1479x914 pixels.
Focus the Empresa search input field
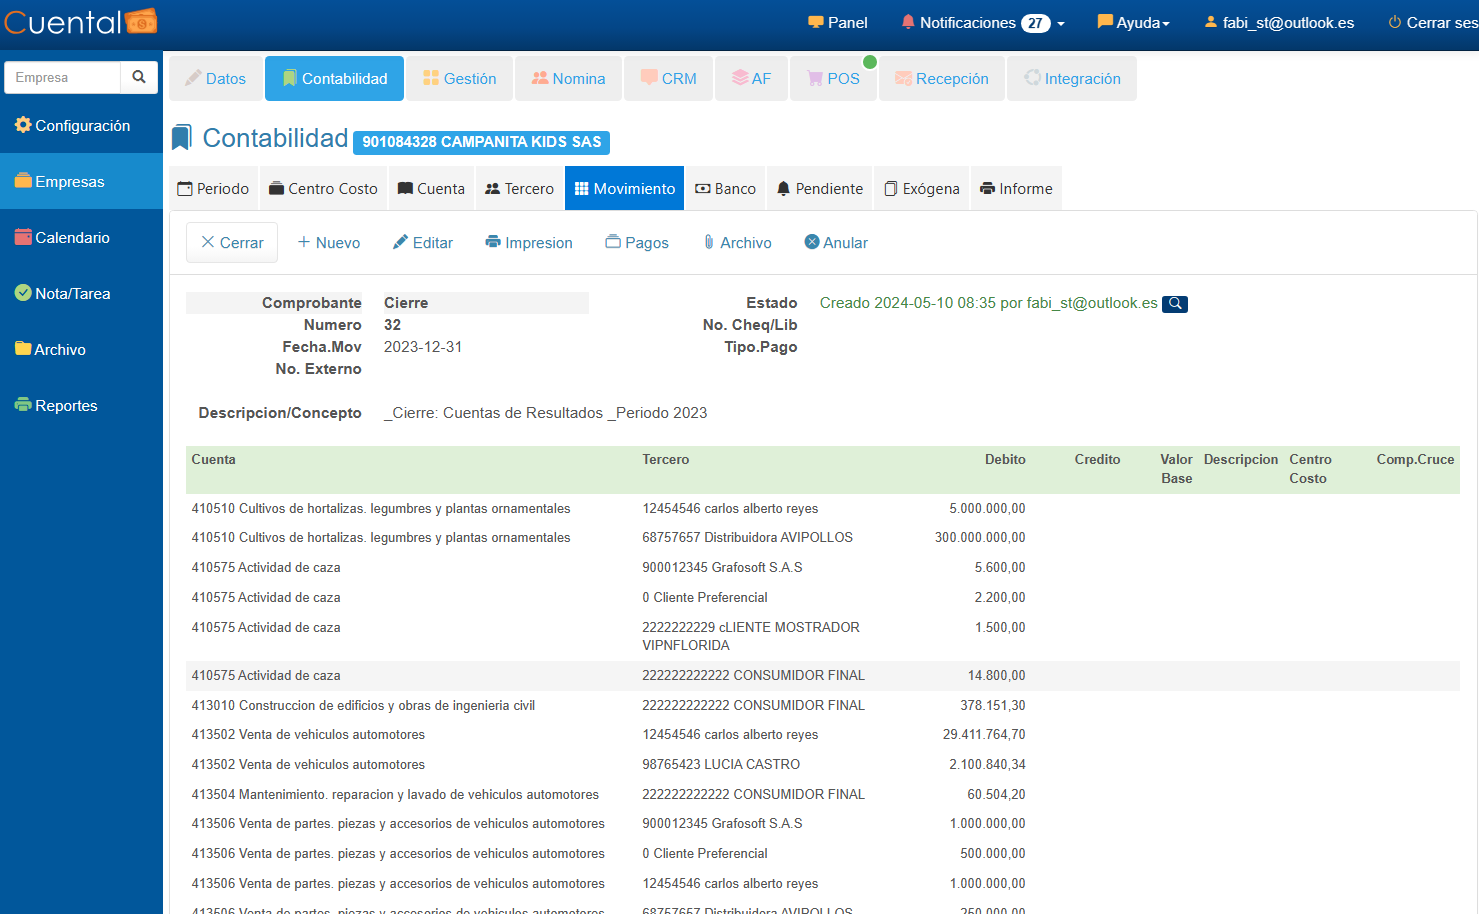click(x=63, y=77)
